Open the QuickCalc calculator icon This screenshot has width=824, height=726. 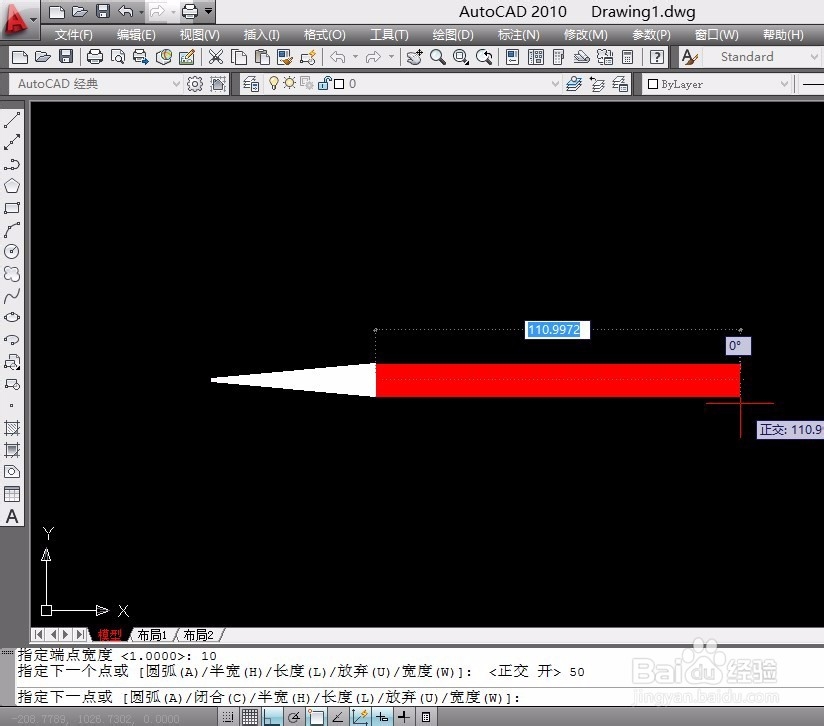[627, 57]
